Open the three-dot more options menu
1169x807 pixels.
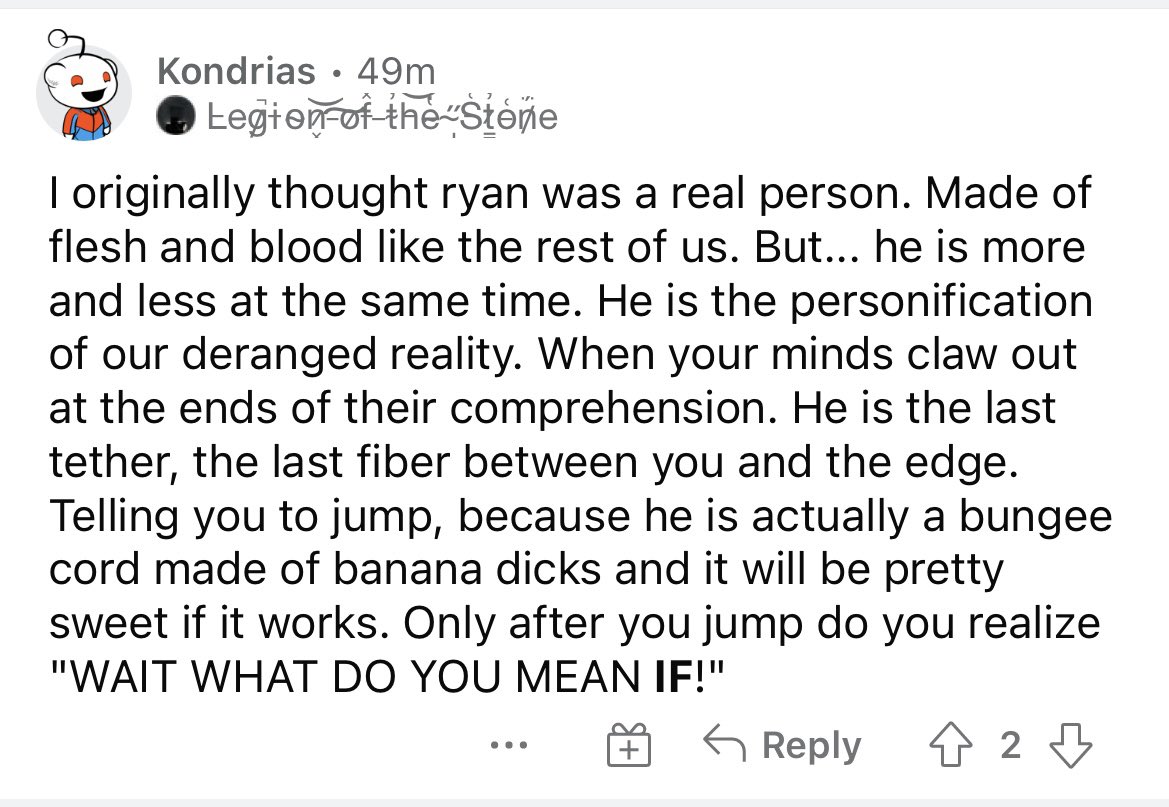[x=509, y=744]
